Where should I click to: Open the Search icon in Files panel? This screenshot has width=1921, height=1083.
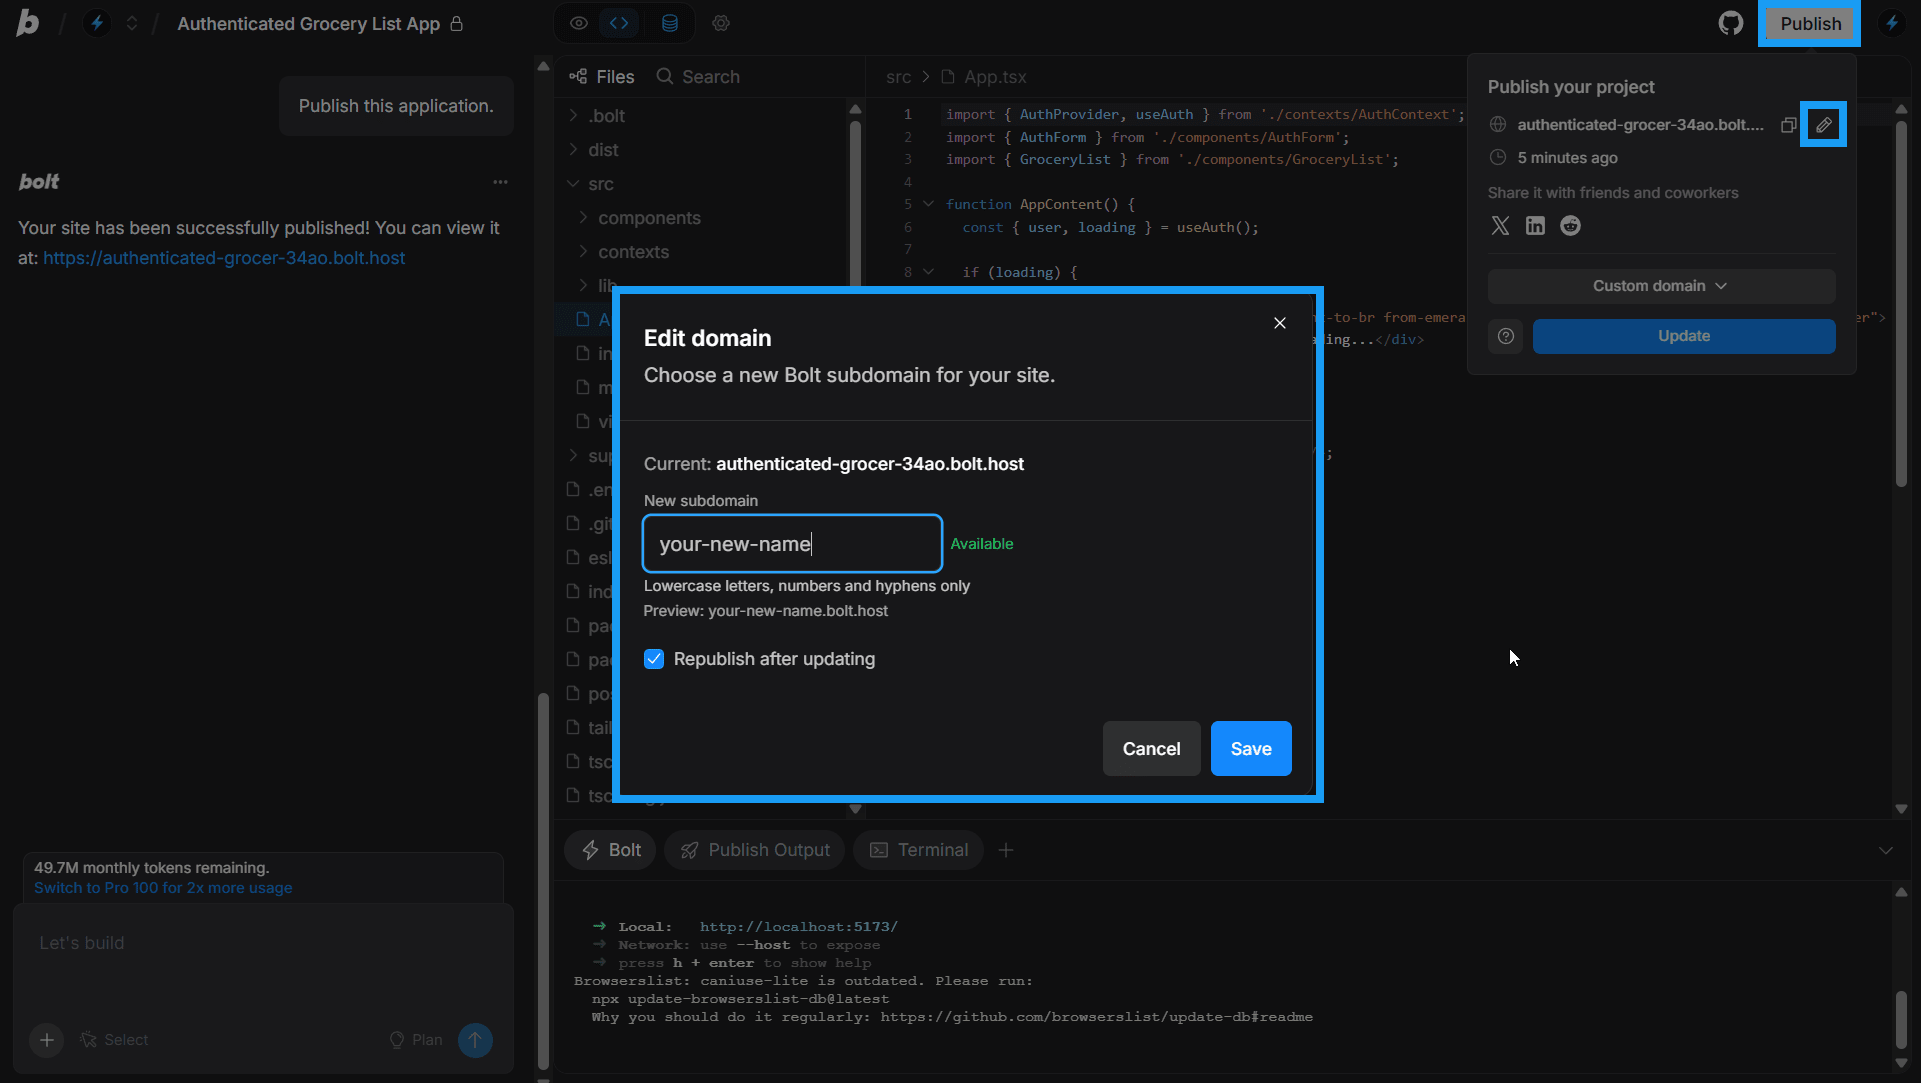click(x=665, y=76)
